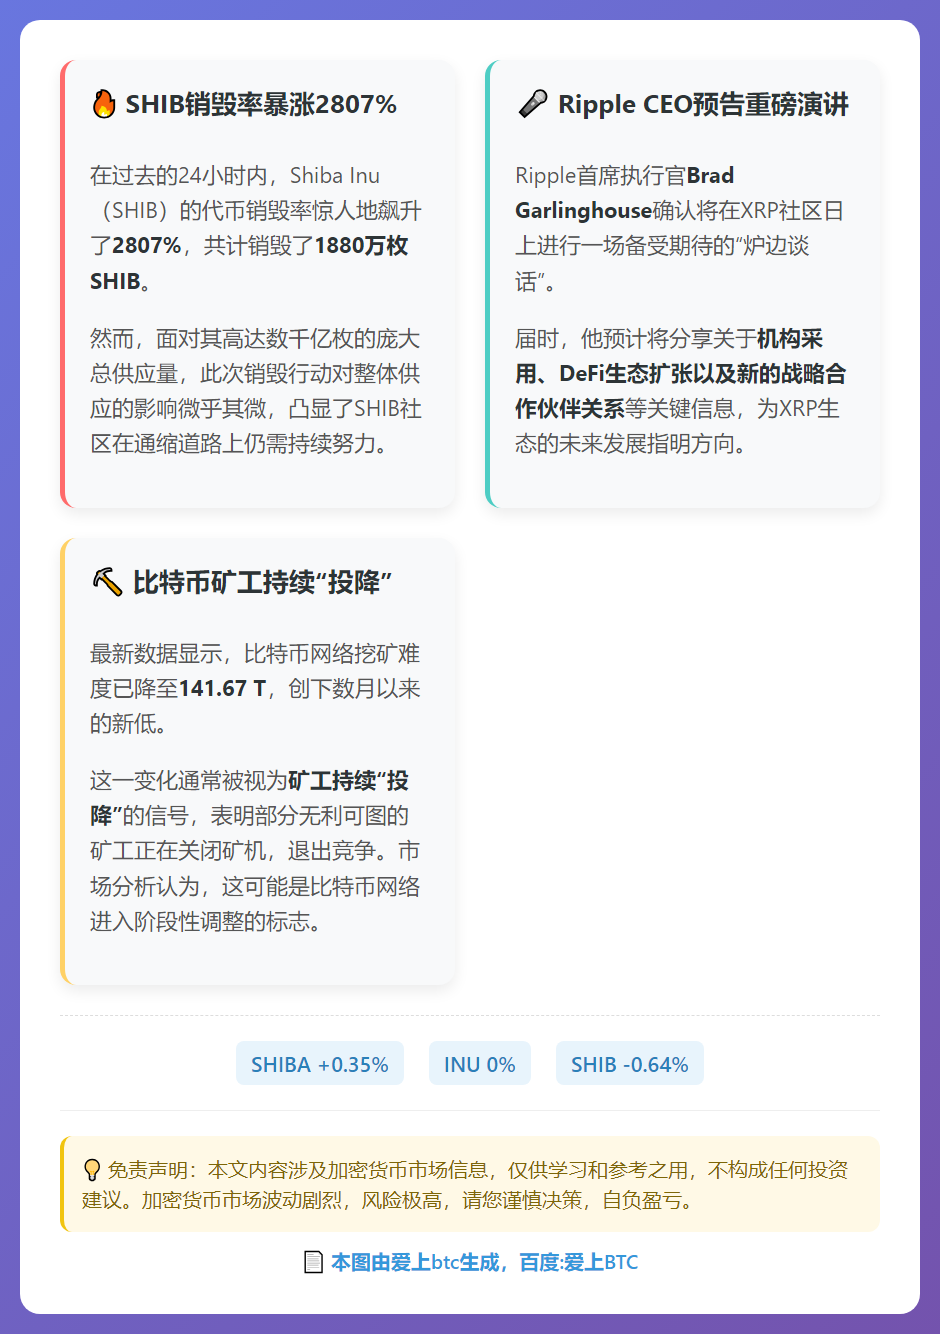
Task: Click the headline Ripple CEO预告重磅演讲
Action: tap(703, 104)
